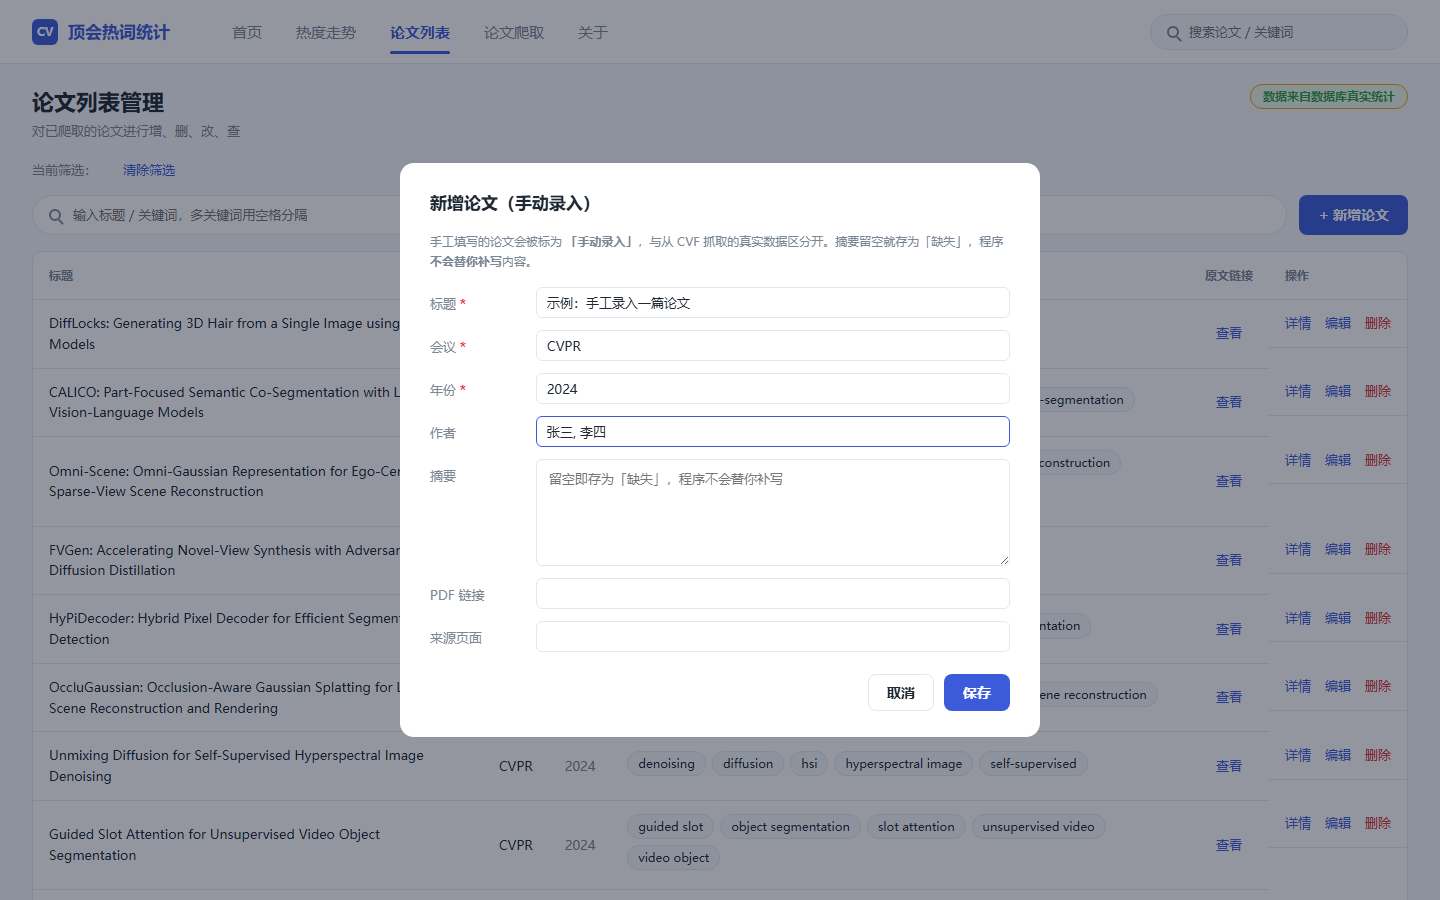This screenshot has width=1440, height=900.
Task: Click the 数据来自数据库真实统计 badge
Action: click(1328, 97)
